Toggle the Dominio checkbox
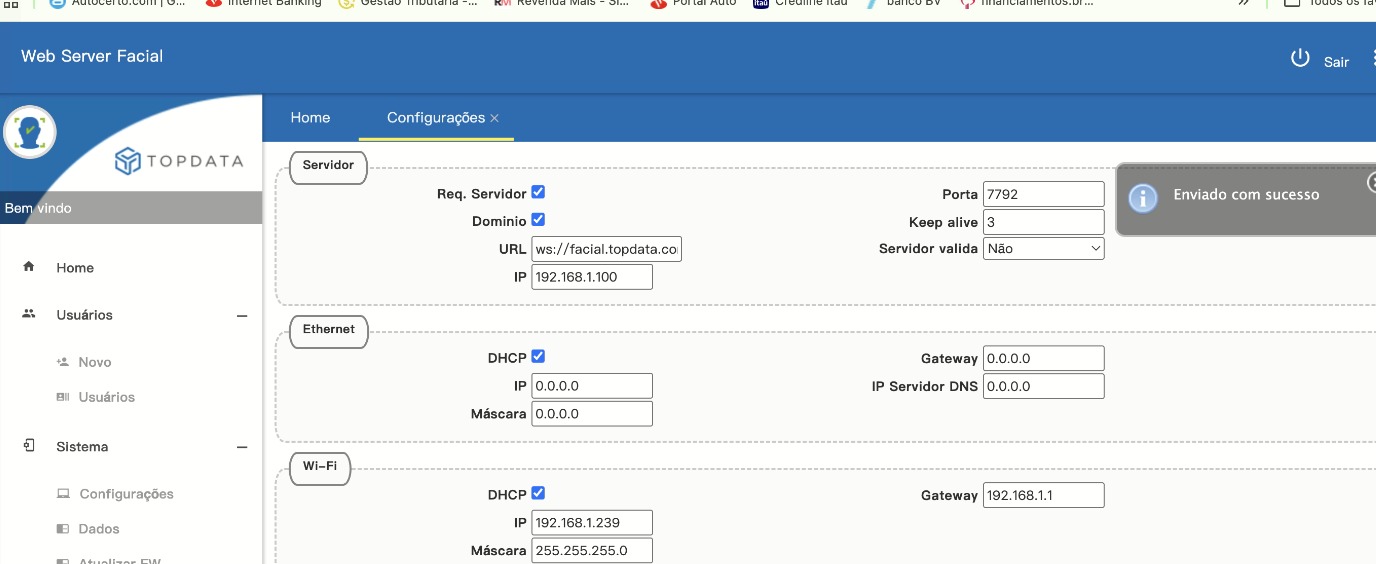Screen dimensions: 1376x564 (538, 220)
